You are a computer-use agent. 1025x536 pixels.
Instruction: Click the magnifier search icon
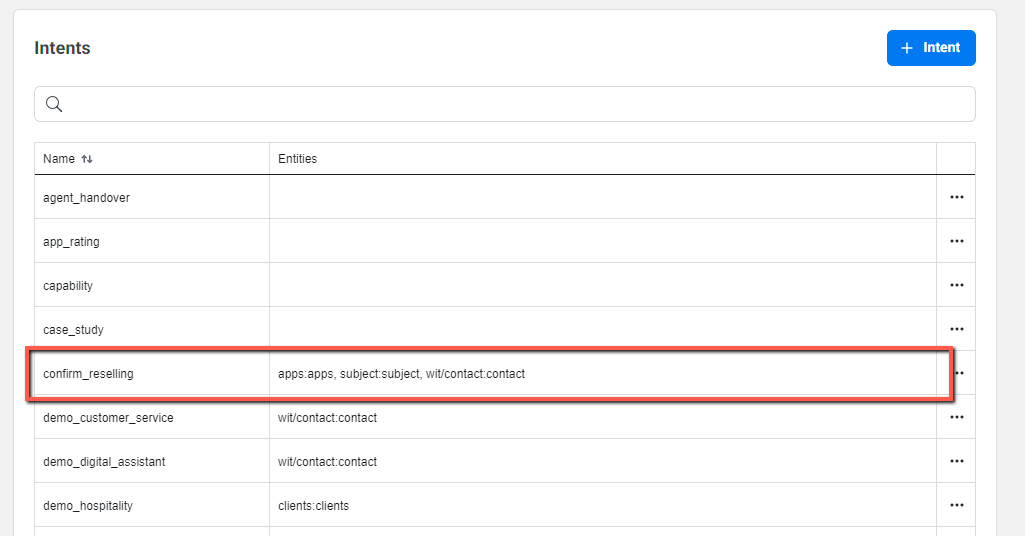click(54, 104)
